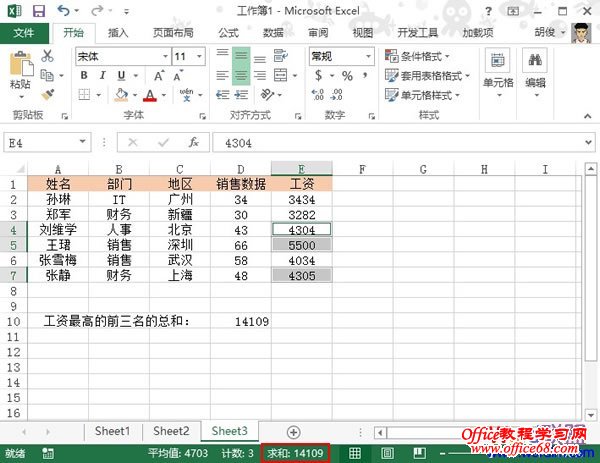Click Merge and Center icon
Screen dimensions: 600x463
[280, 75]
